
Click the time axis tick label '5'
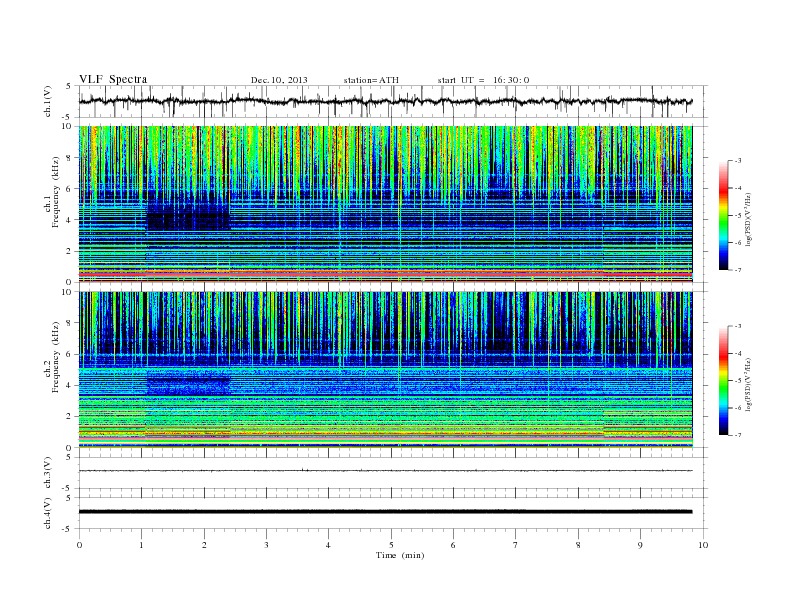click(391, 545)
